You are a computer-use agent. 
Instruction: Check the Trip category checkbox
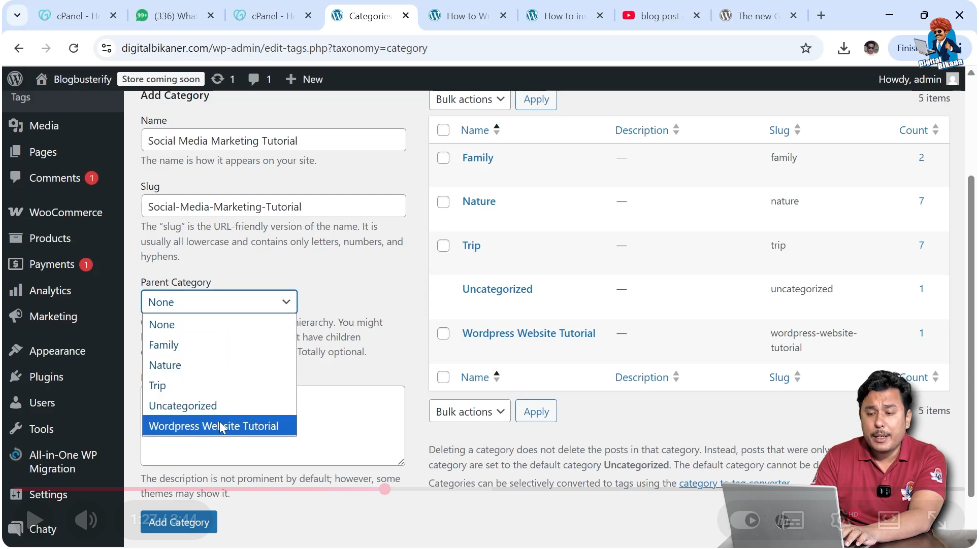coord(443,245)
